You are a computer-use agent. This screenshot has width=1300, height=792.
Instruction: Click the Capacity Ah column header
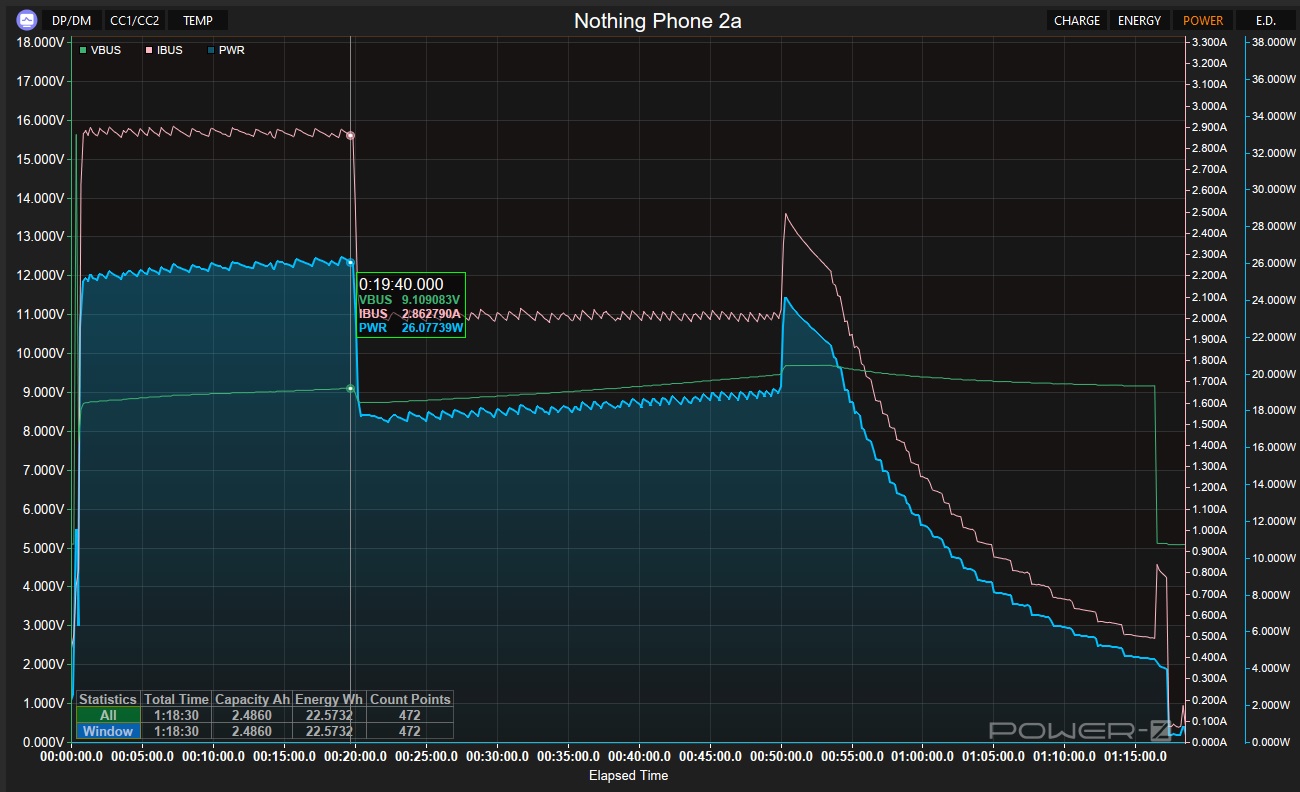(x=252, y=699)
